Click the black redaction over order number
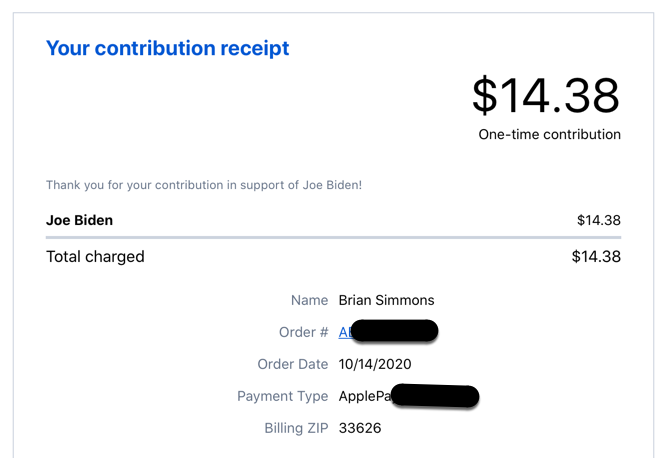The height and width of the screenshot is (458, 668). [394, 331]
